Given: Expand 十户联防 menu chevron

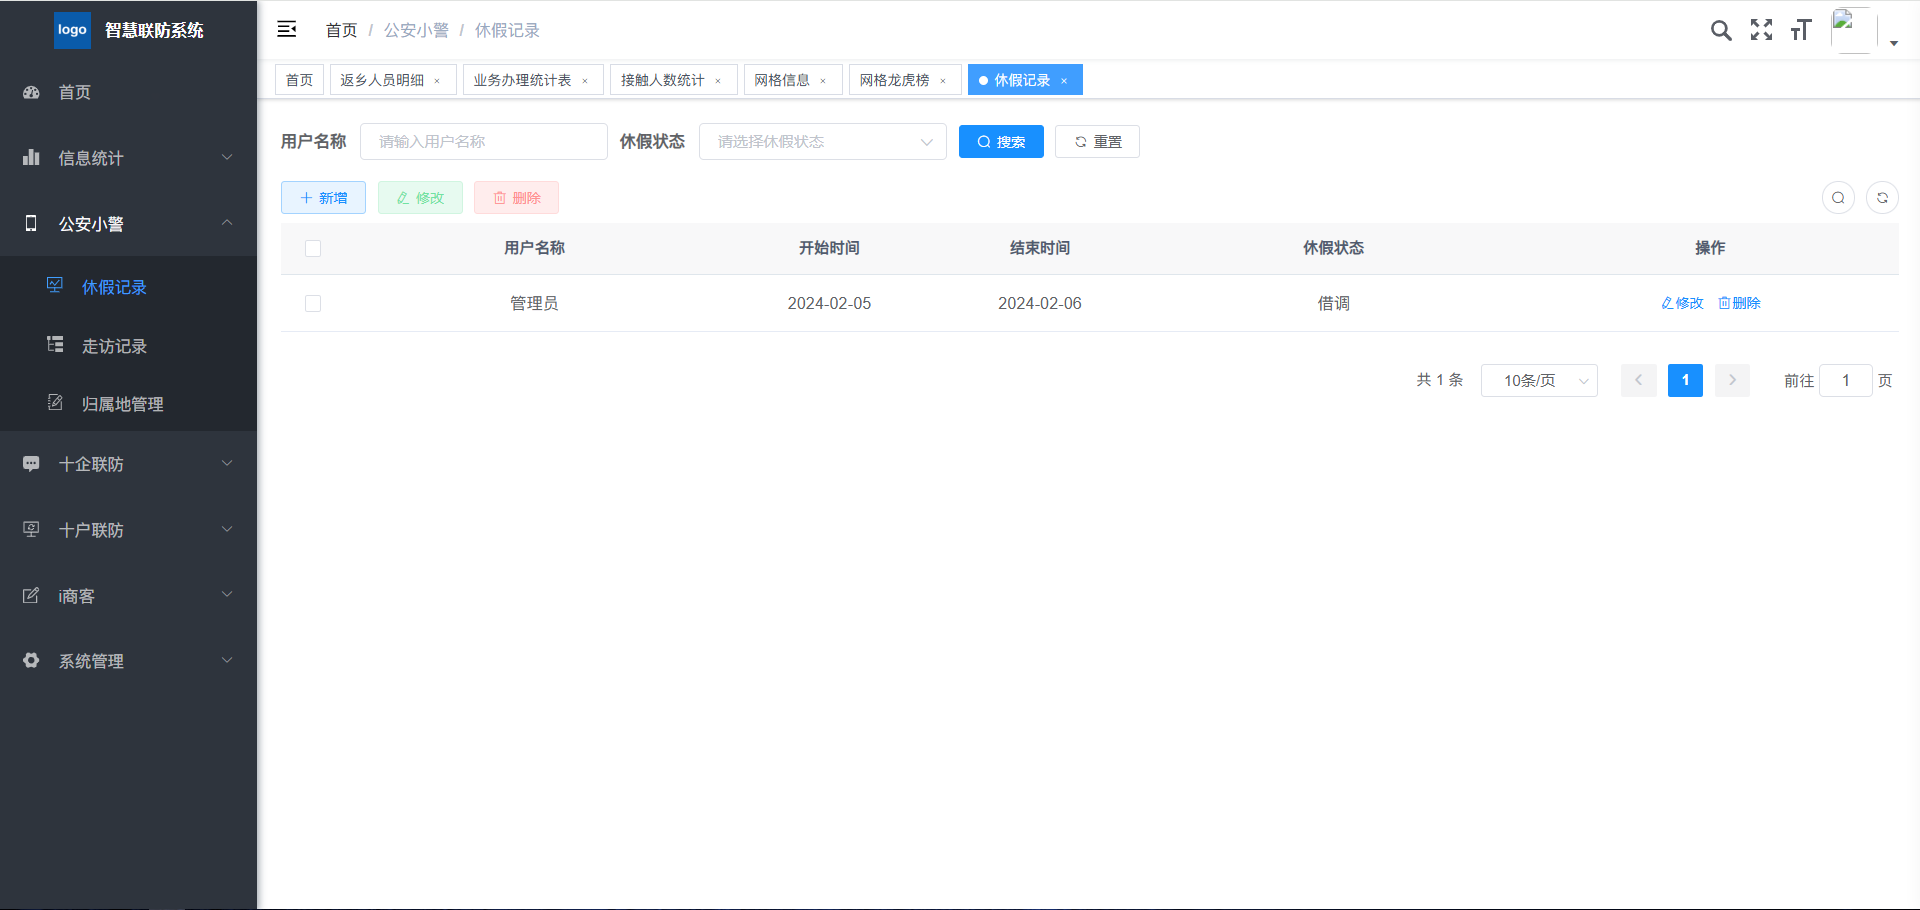Looking at the screenshot, I should click(227, 529).
